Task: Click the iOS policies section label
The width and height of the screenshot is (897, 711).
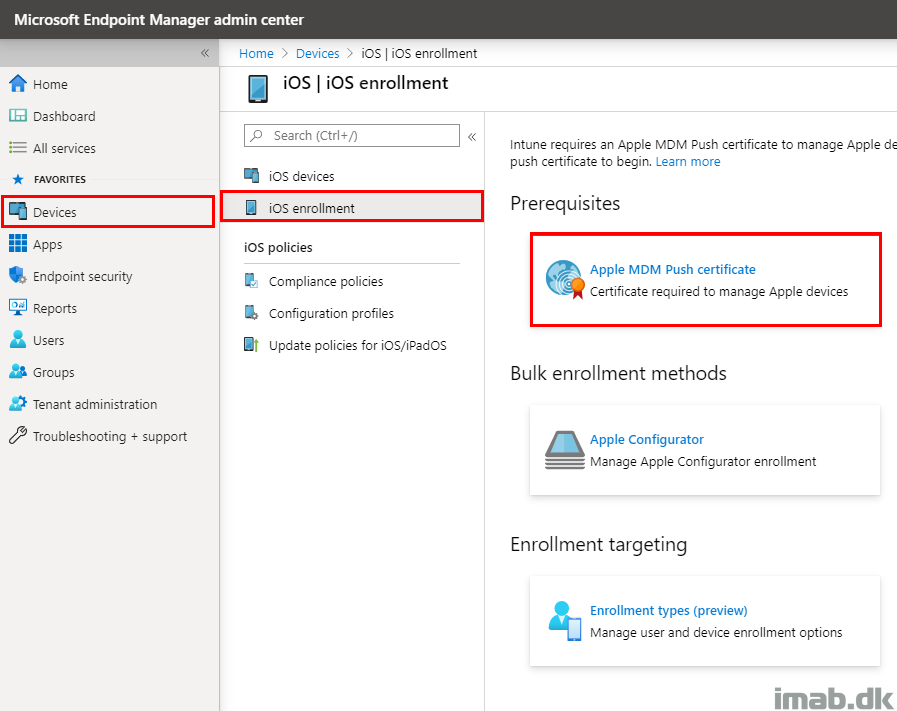Action: click(278, 248)
